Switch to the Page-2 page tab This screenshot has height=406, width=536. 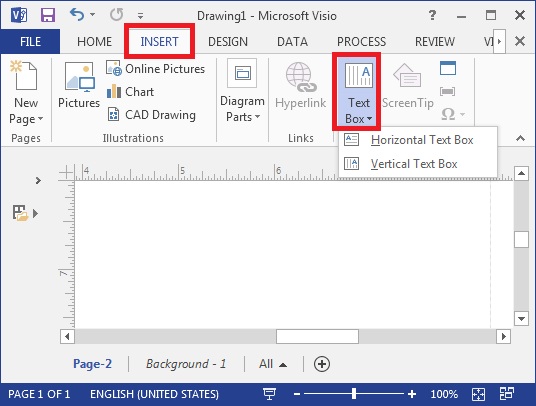[x=92, y=364]
